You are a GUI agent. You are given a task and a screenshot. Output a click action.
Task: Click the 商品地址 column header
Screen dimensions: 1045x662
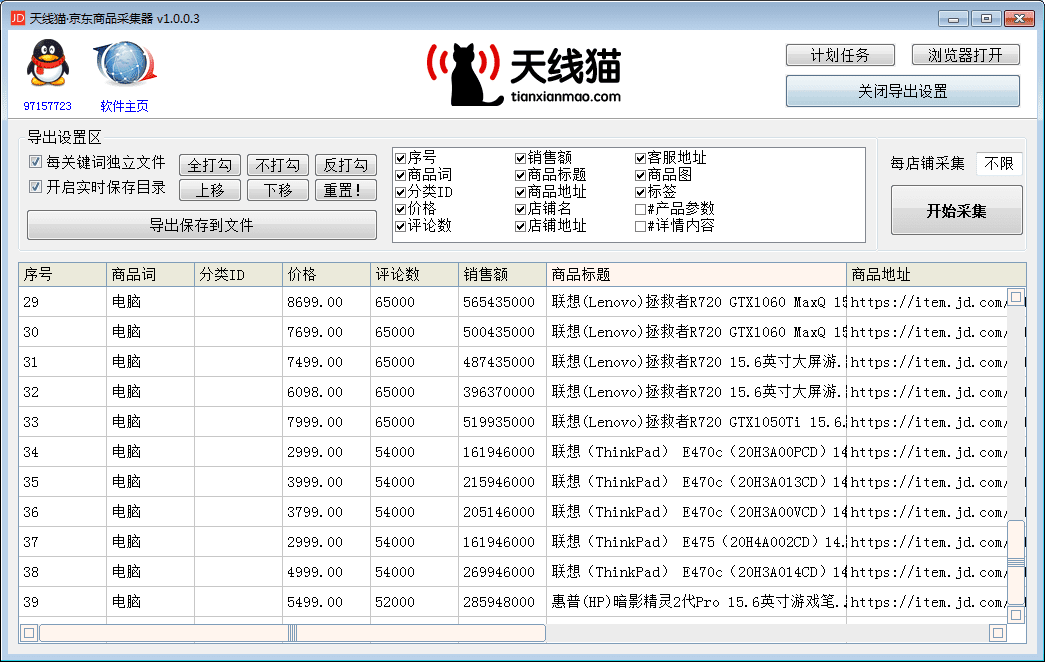936,275
